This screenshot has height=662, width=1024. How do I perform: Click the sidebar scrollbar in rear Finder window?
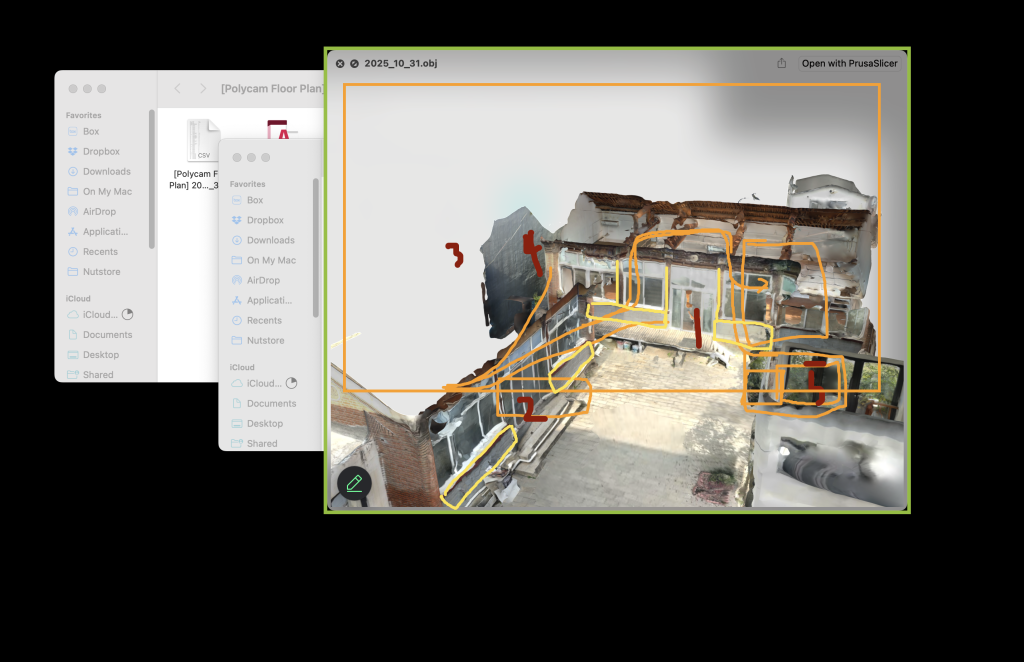click(x=152, y=180)
